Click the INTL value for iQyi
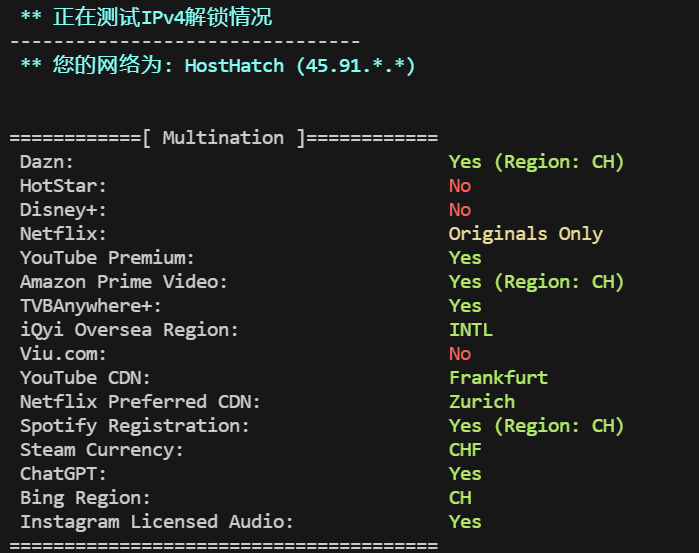Screen dimensions: 699x553 [x=471, y=330]
